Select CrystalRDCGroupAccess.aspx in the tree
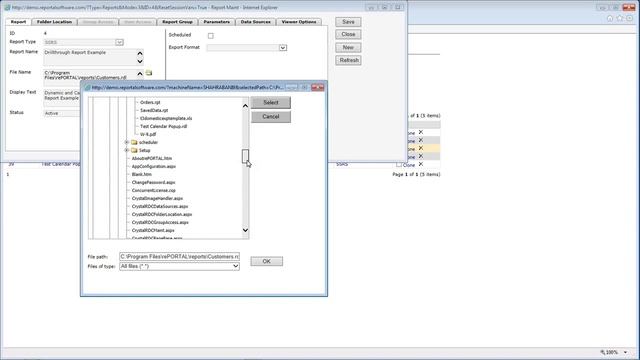This screenshot has width=640, height=360. click(160, 222)
